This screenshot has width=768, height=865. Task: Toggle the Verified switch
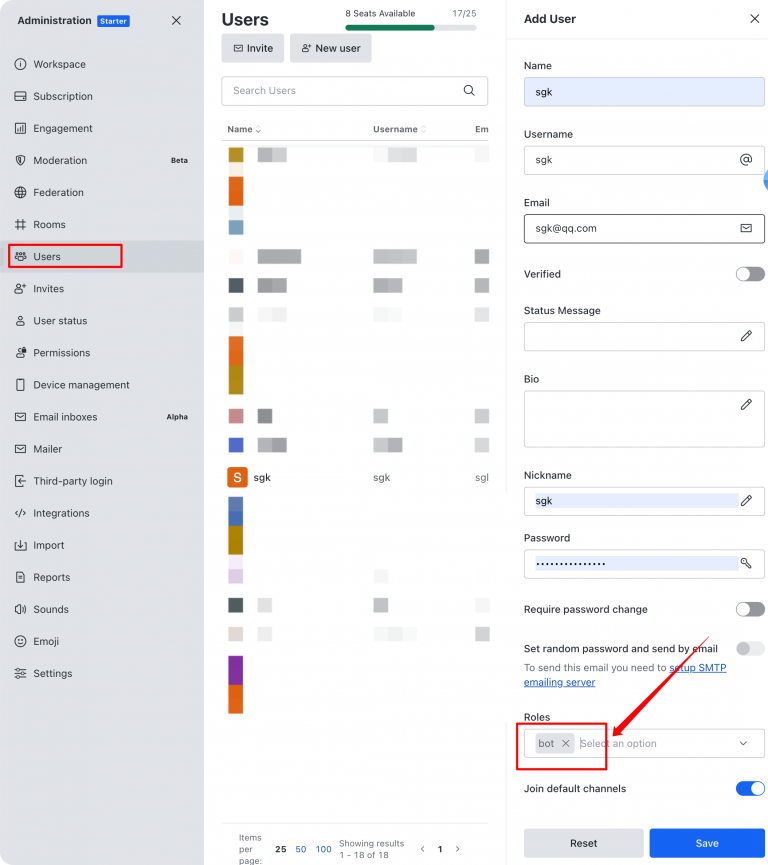click(x=750, y=274)
